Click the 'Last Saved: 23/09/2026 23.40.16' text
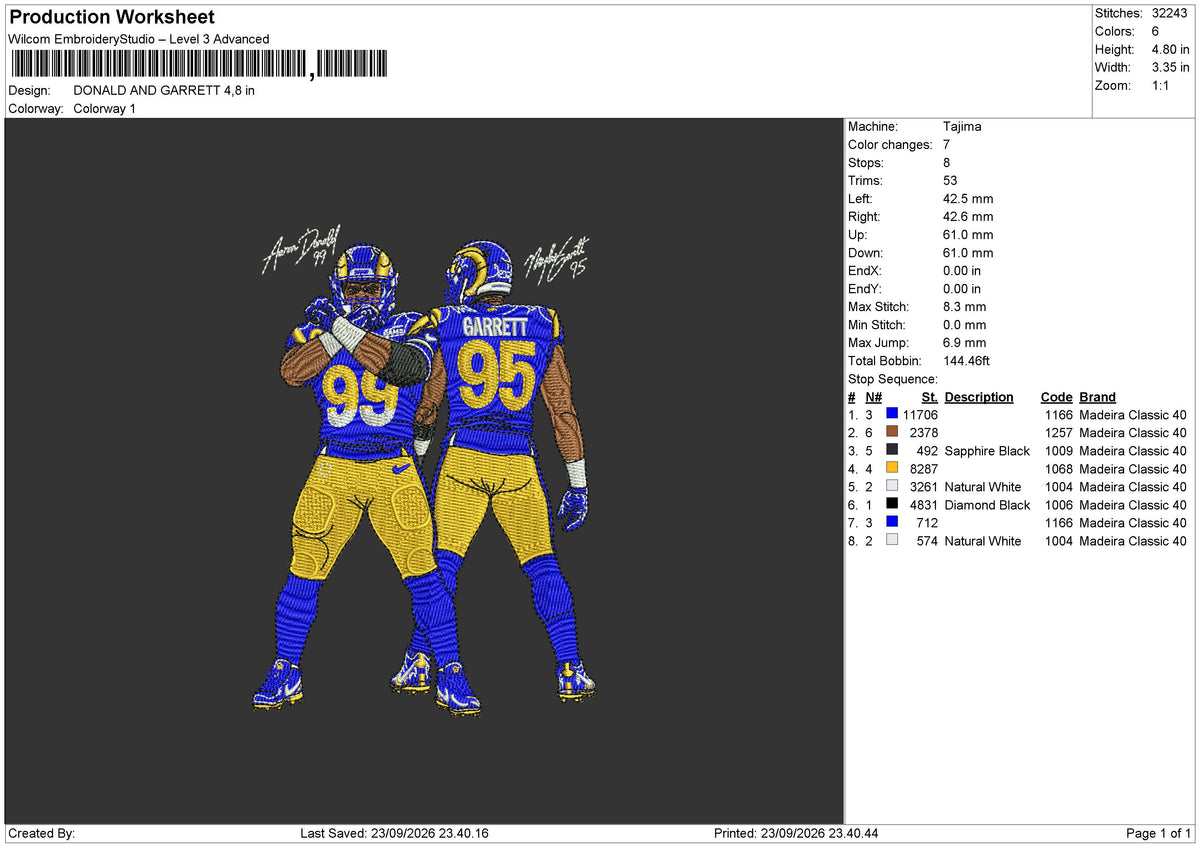 click(x=394, y=833)
